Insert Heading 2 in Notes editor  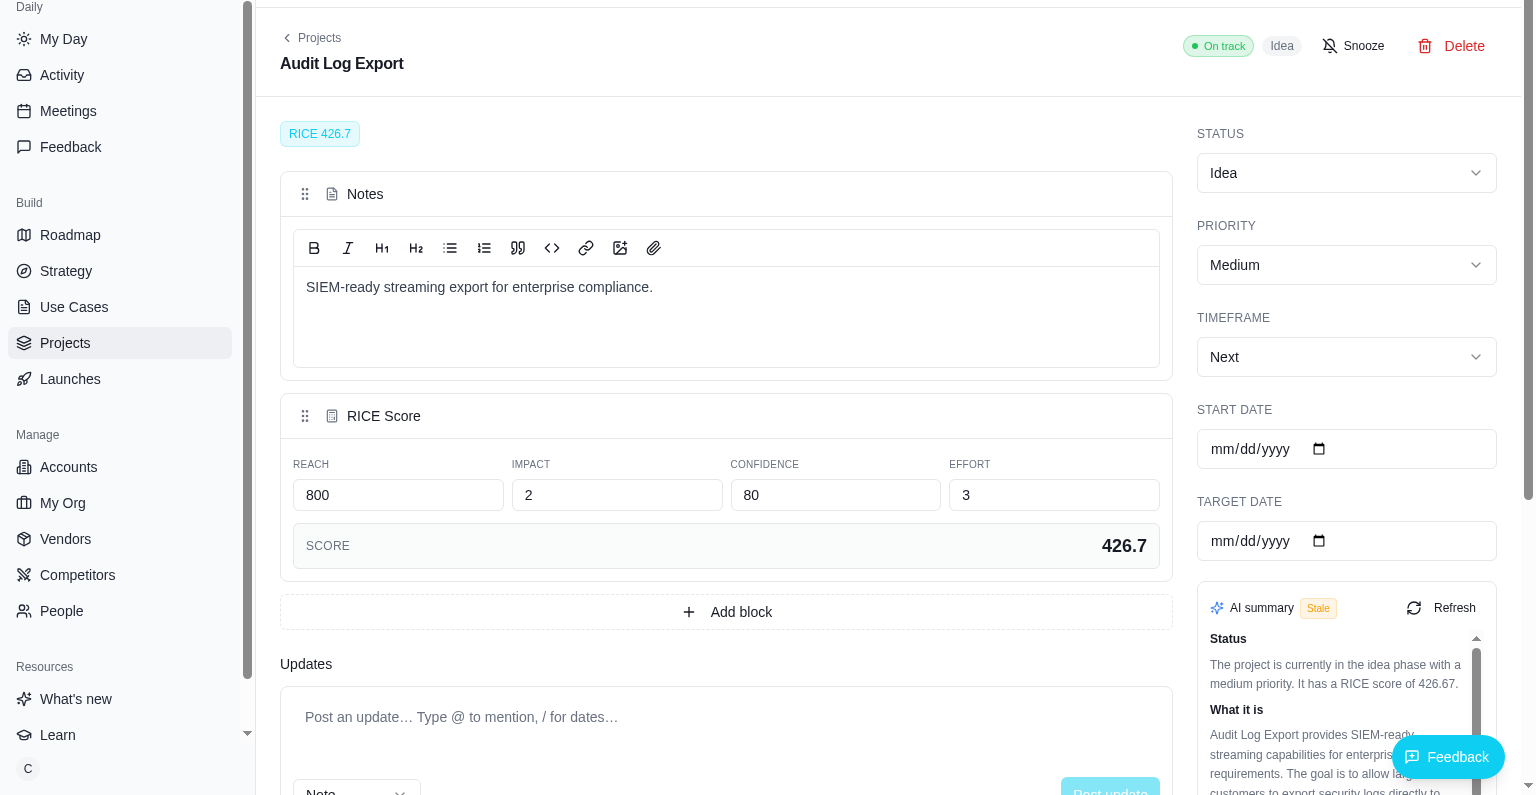point(416,248)
